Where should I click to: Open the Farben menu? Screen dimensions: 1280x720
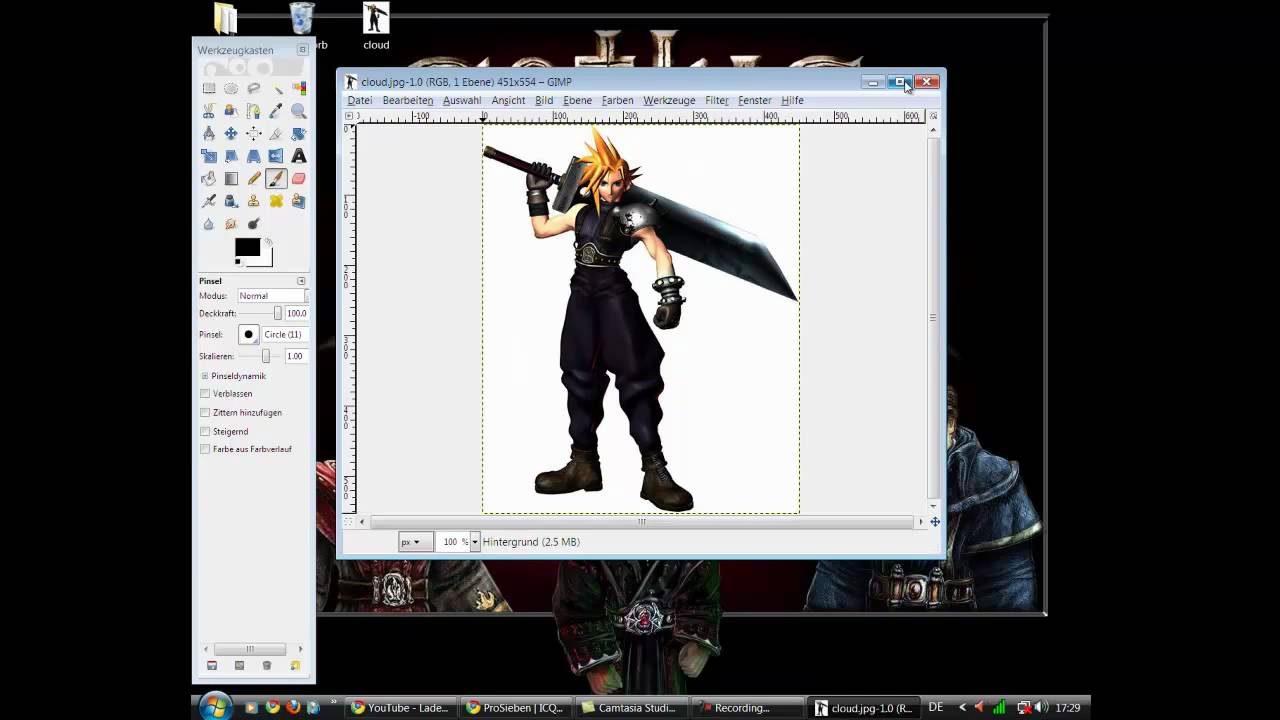click(x=617, y=100)
